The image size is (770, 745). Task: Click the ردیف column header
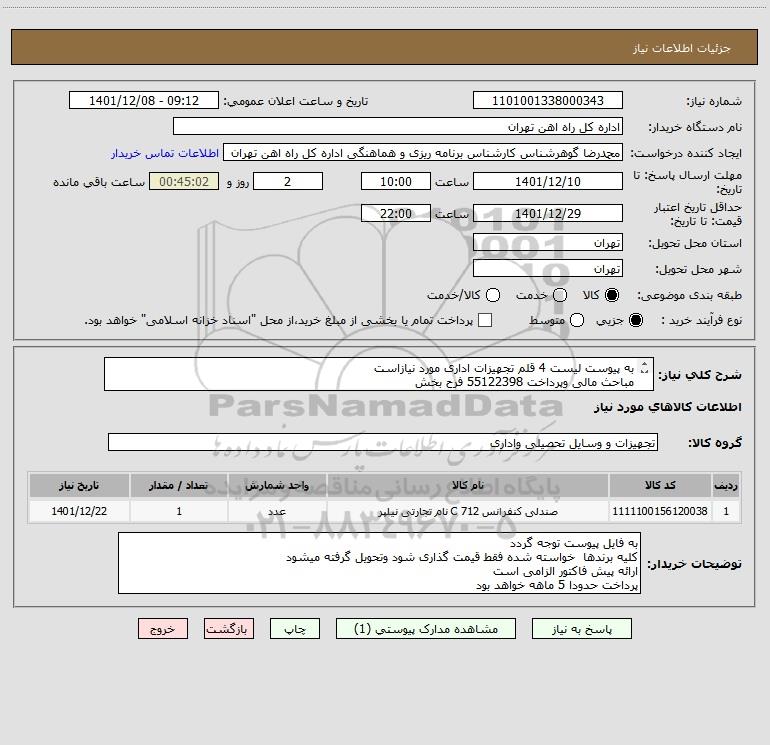[x=726, y=486]
